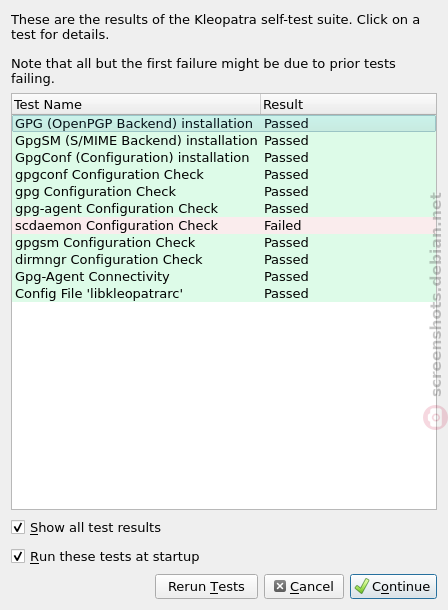Select the Gpg-Agent Connectivity test
This screenshot has height=610, width=448.
[224, 277]
